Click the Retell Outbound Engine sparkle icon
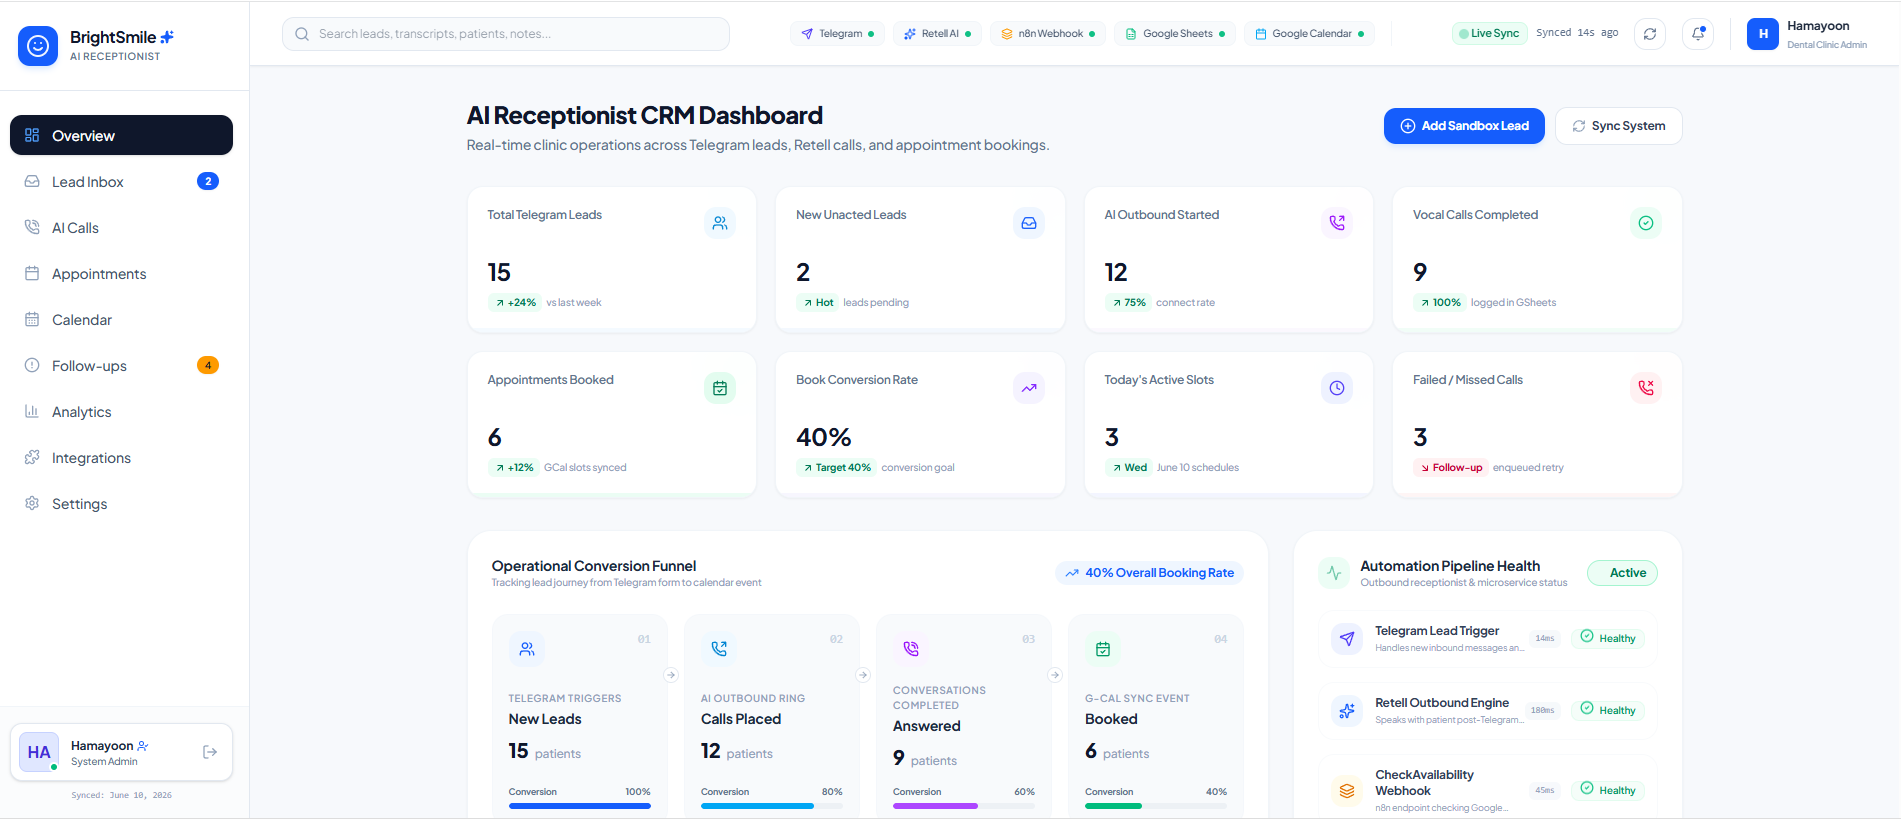Viewport: 1901px width, 834px height. (1347, 711)
